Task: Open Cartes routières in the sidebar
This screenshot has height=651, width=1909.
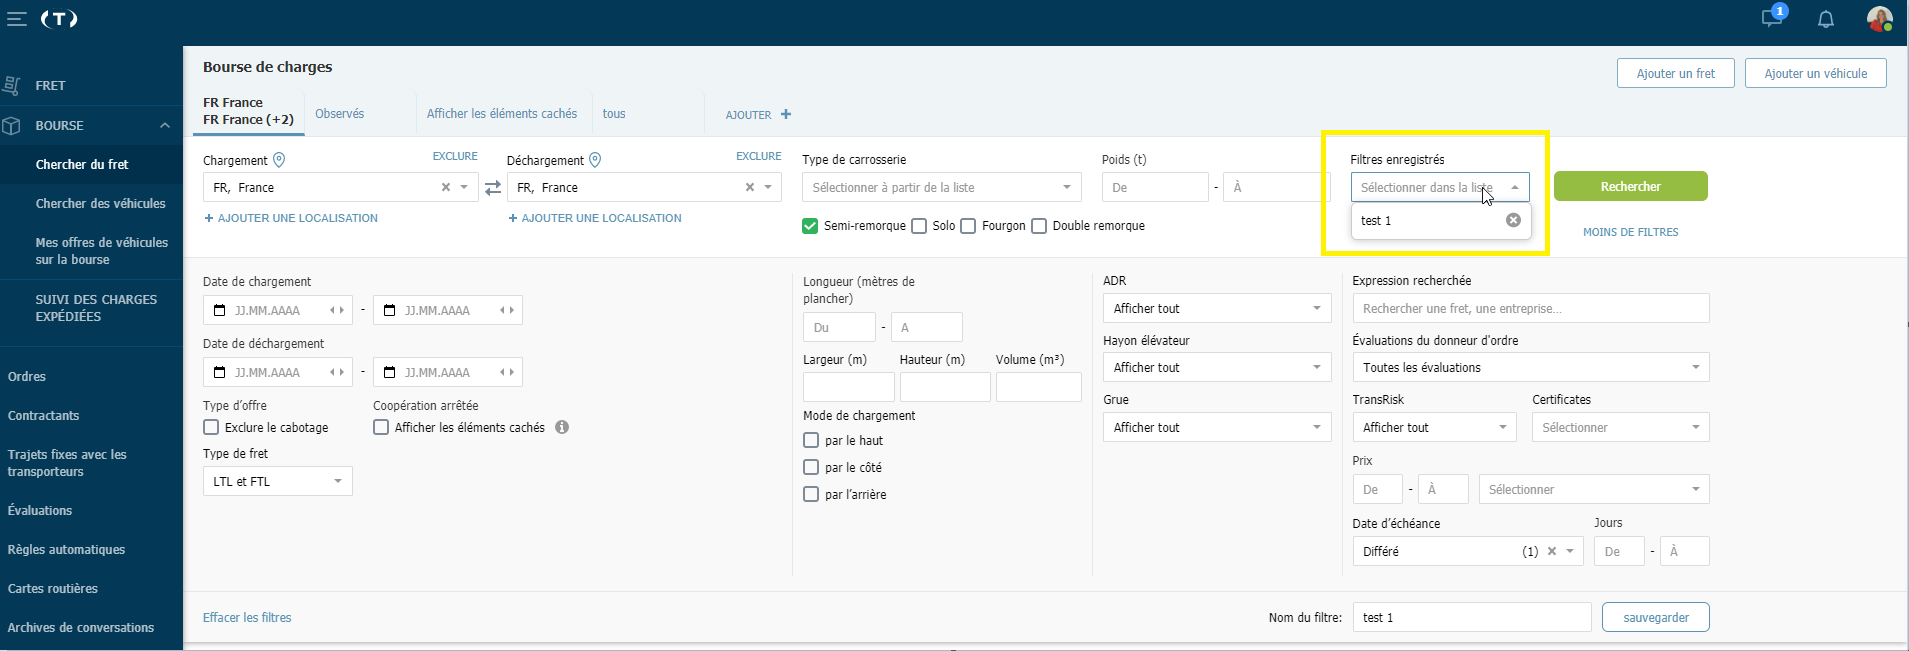Action: coord(53,588)
